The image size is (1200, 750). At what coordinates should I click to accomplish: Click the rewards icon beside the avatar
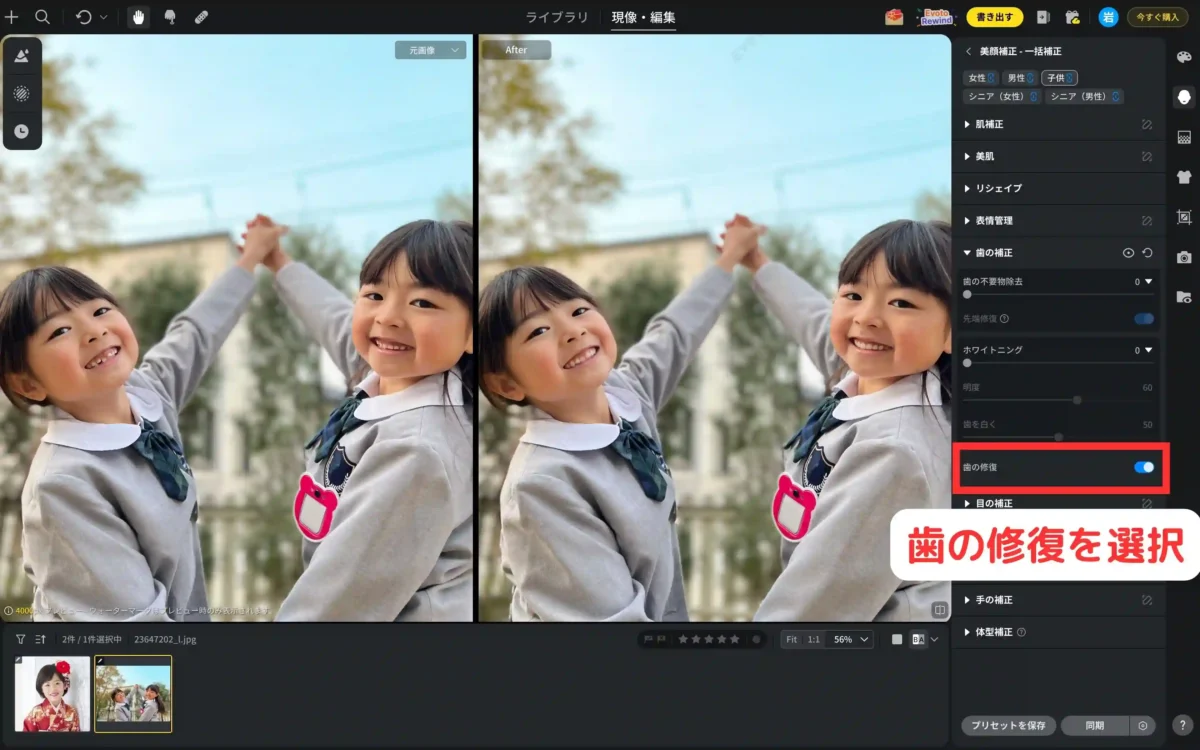1072,17
